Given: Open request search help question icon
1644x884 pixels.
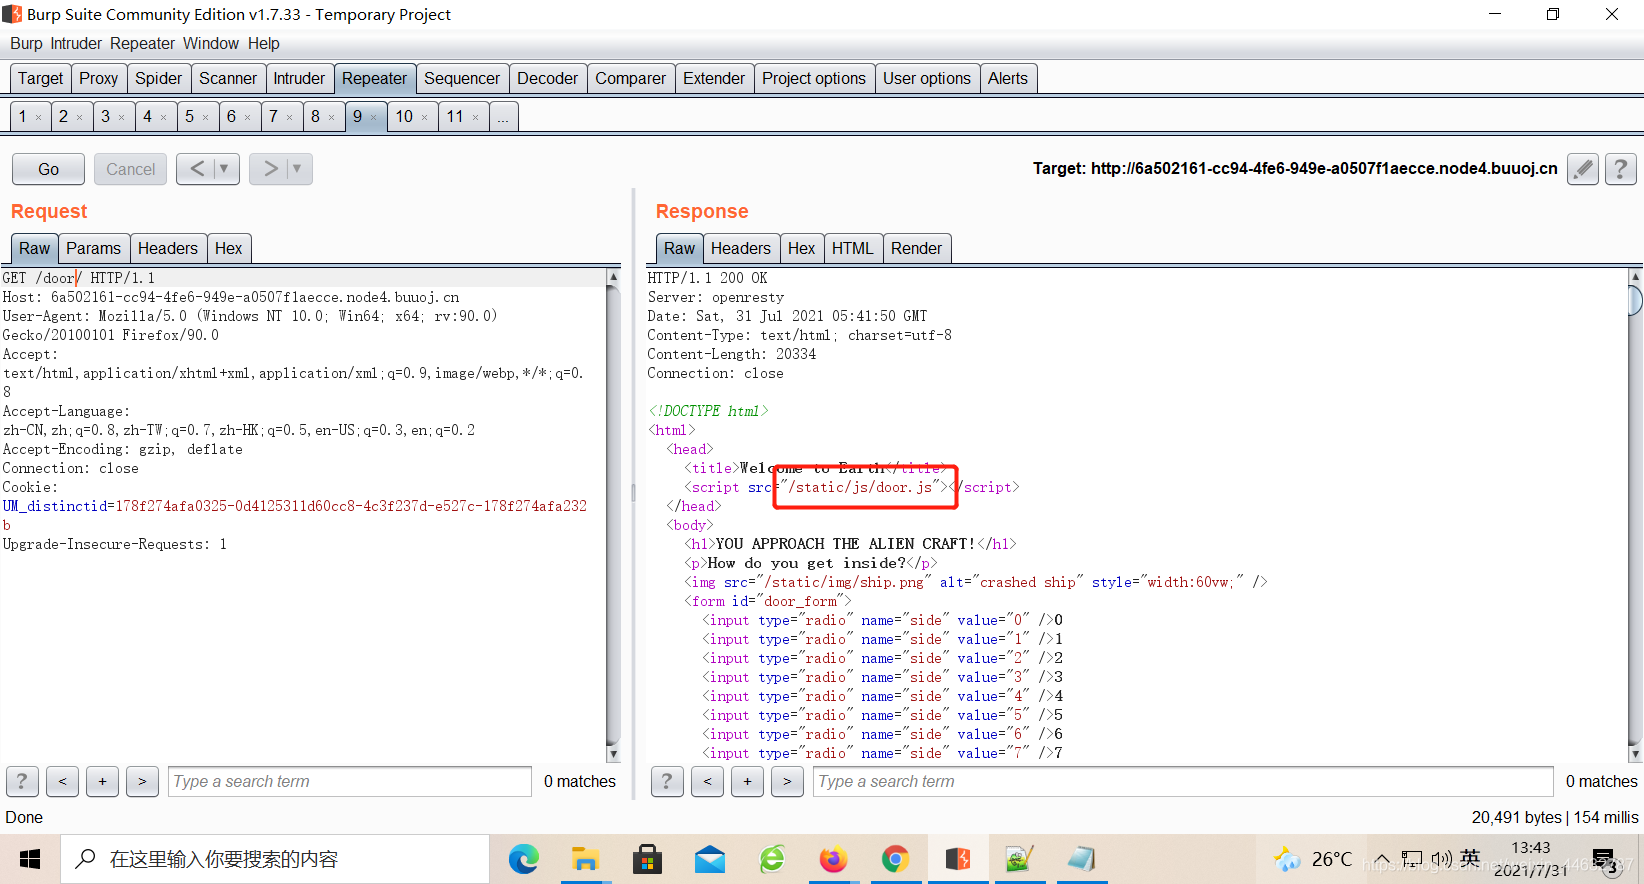Looking at the screenshot, I should tap(22, 781).
